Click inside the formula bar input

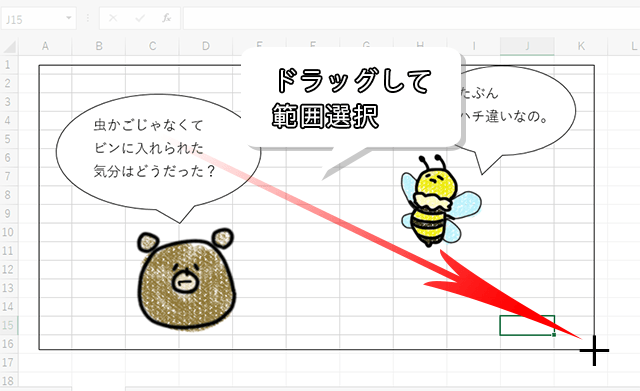coord(411,19)
